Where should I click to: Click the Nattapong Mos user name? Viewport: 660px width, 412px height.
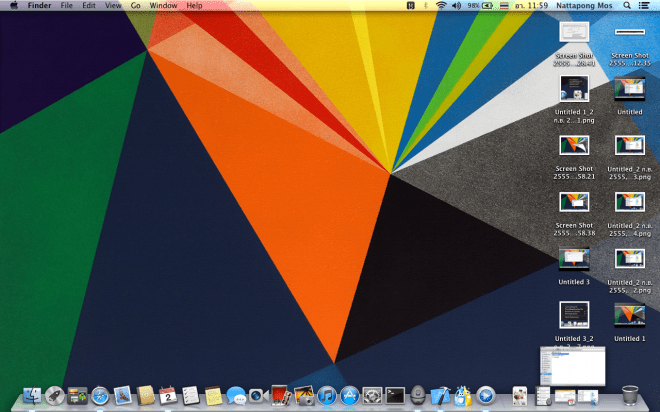click(585, 6)
